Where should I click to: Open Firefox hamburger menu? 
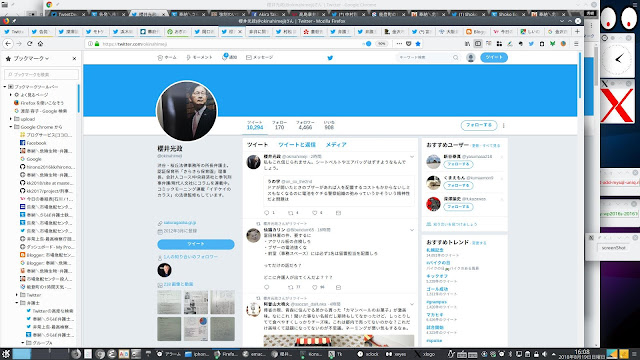(x=576, y=44)
